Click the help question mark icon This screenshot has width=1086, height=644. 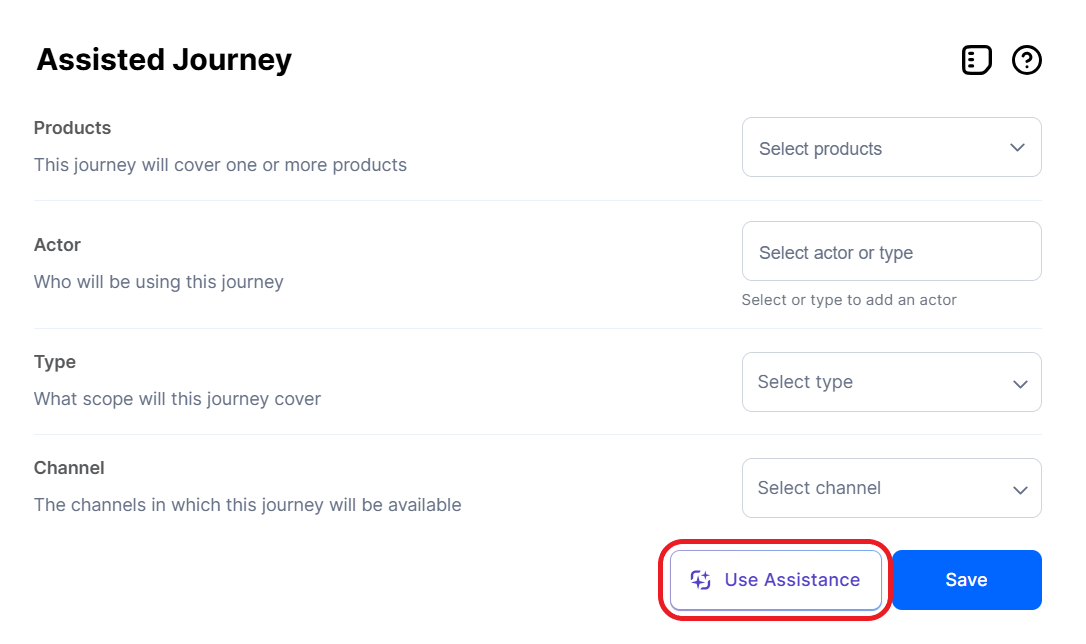1027,61
